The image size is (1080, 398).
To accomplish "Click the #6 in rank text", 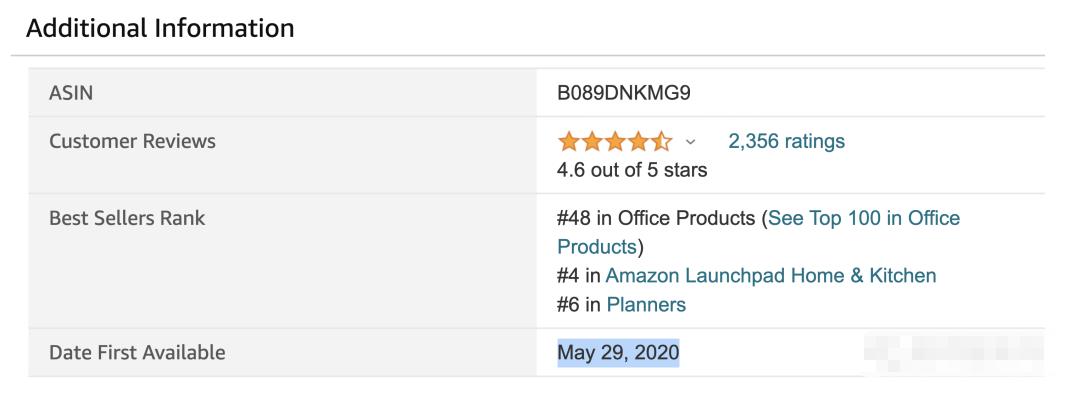I will (579, 305).
